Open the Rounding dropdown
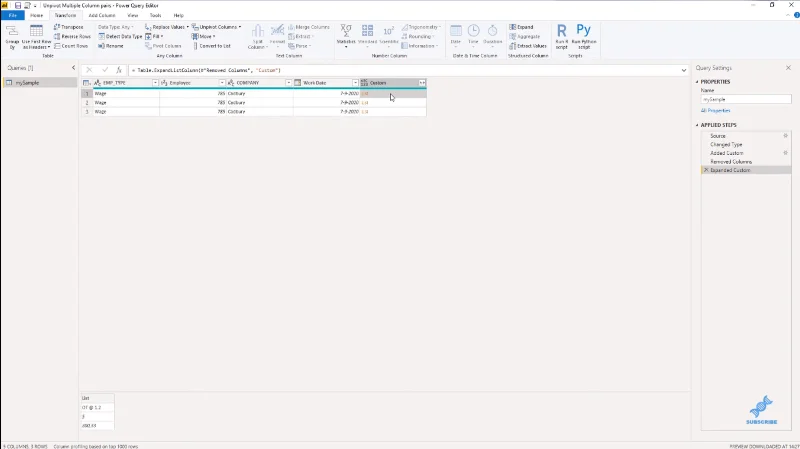This screenshot has width=800, height=449. (417, 37)
